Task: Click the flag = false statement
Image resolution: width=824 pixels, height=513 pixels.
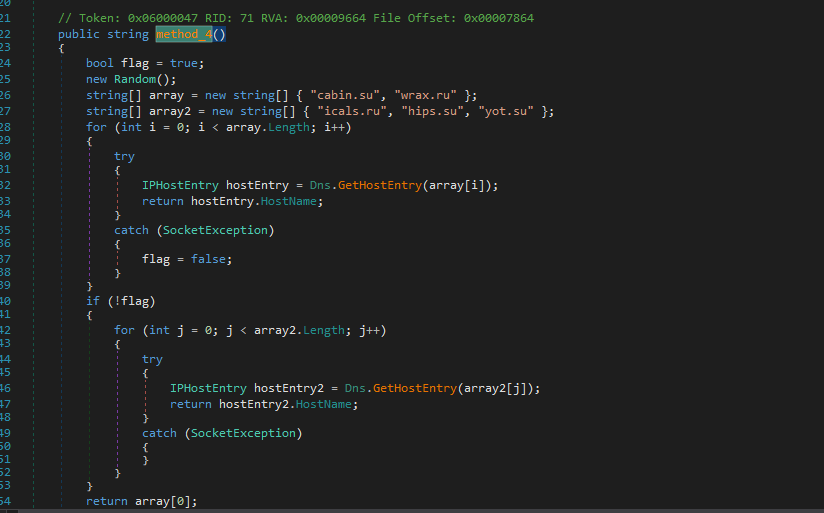Action: 187,259
